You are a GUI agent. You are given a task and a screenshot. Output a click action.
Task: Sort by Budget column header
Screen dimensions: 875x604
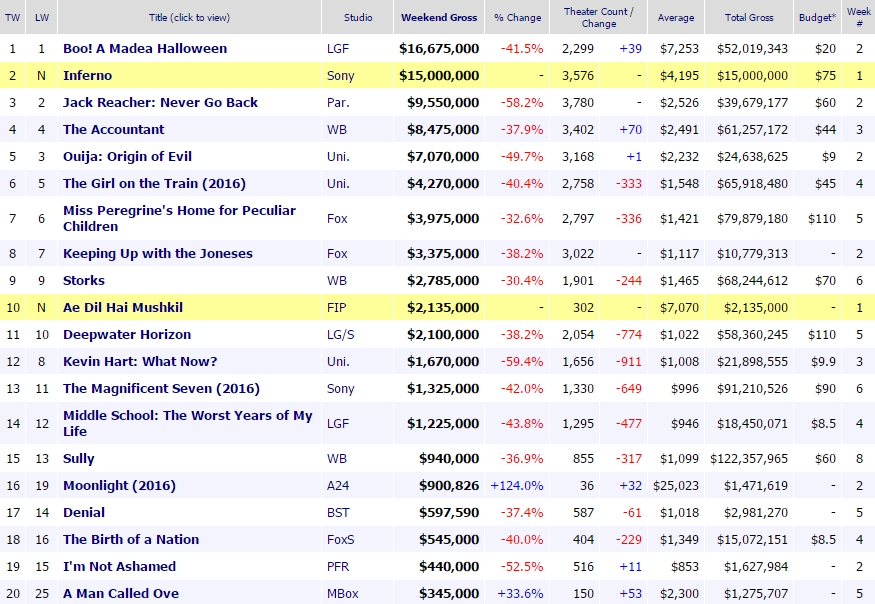tap(817, 17)
